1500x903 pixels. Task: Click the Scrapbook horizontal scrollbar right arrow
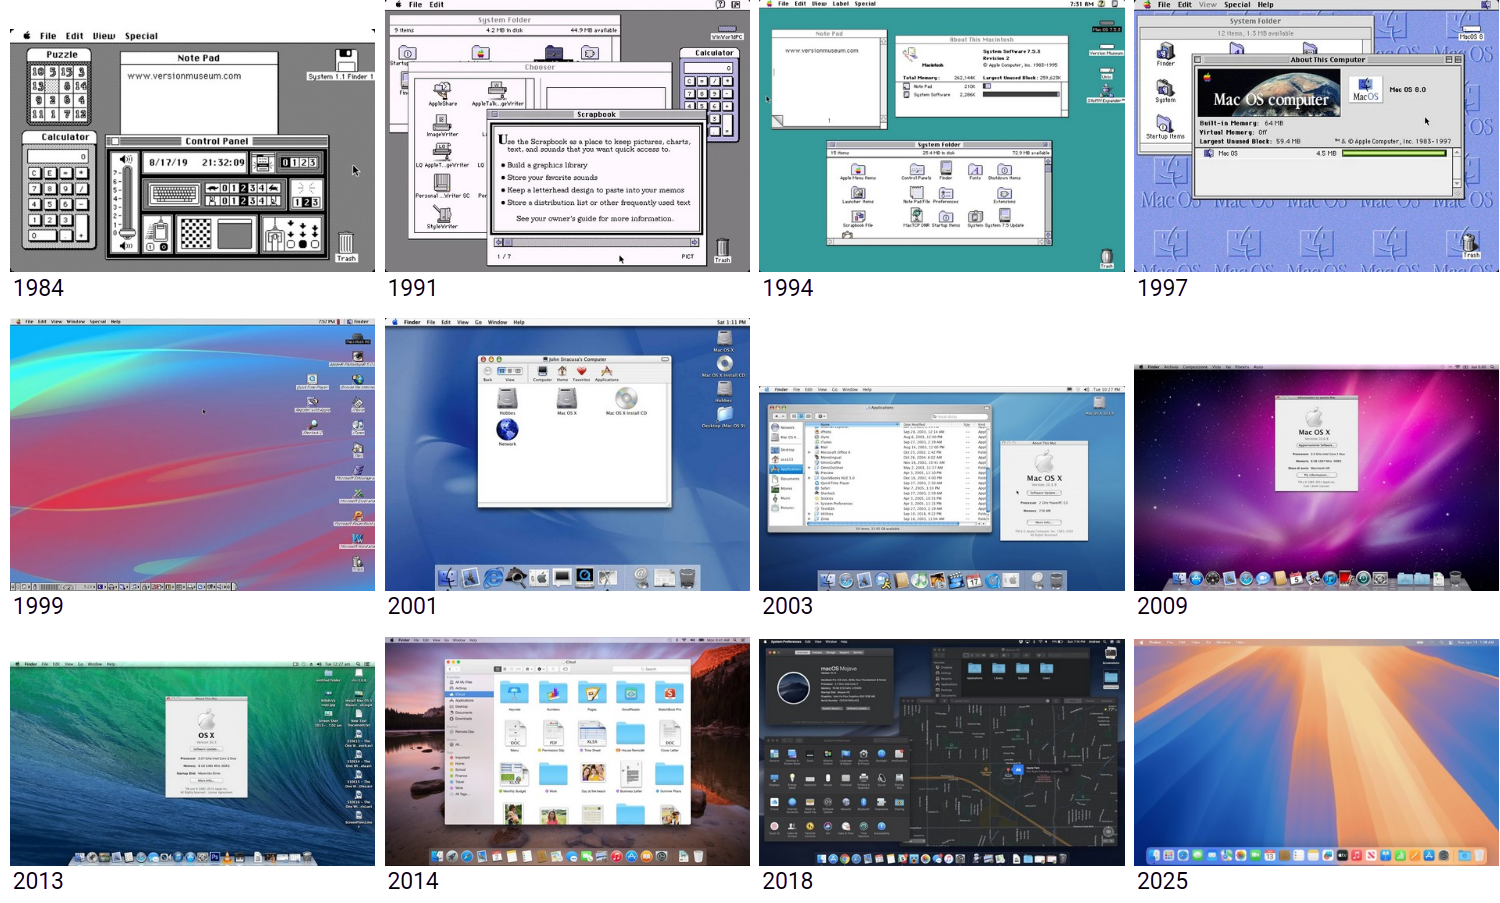pos(695,242)
